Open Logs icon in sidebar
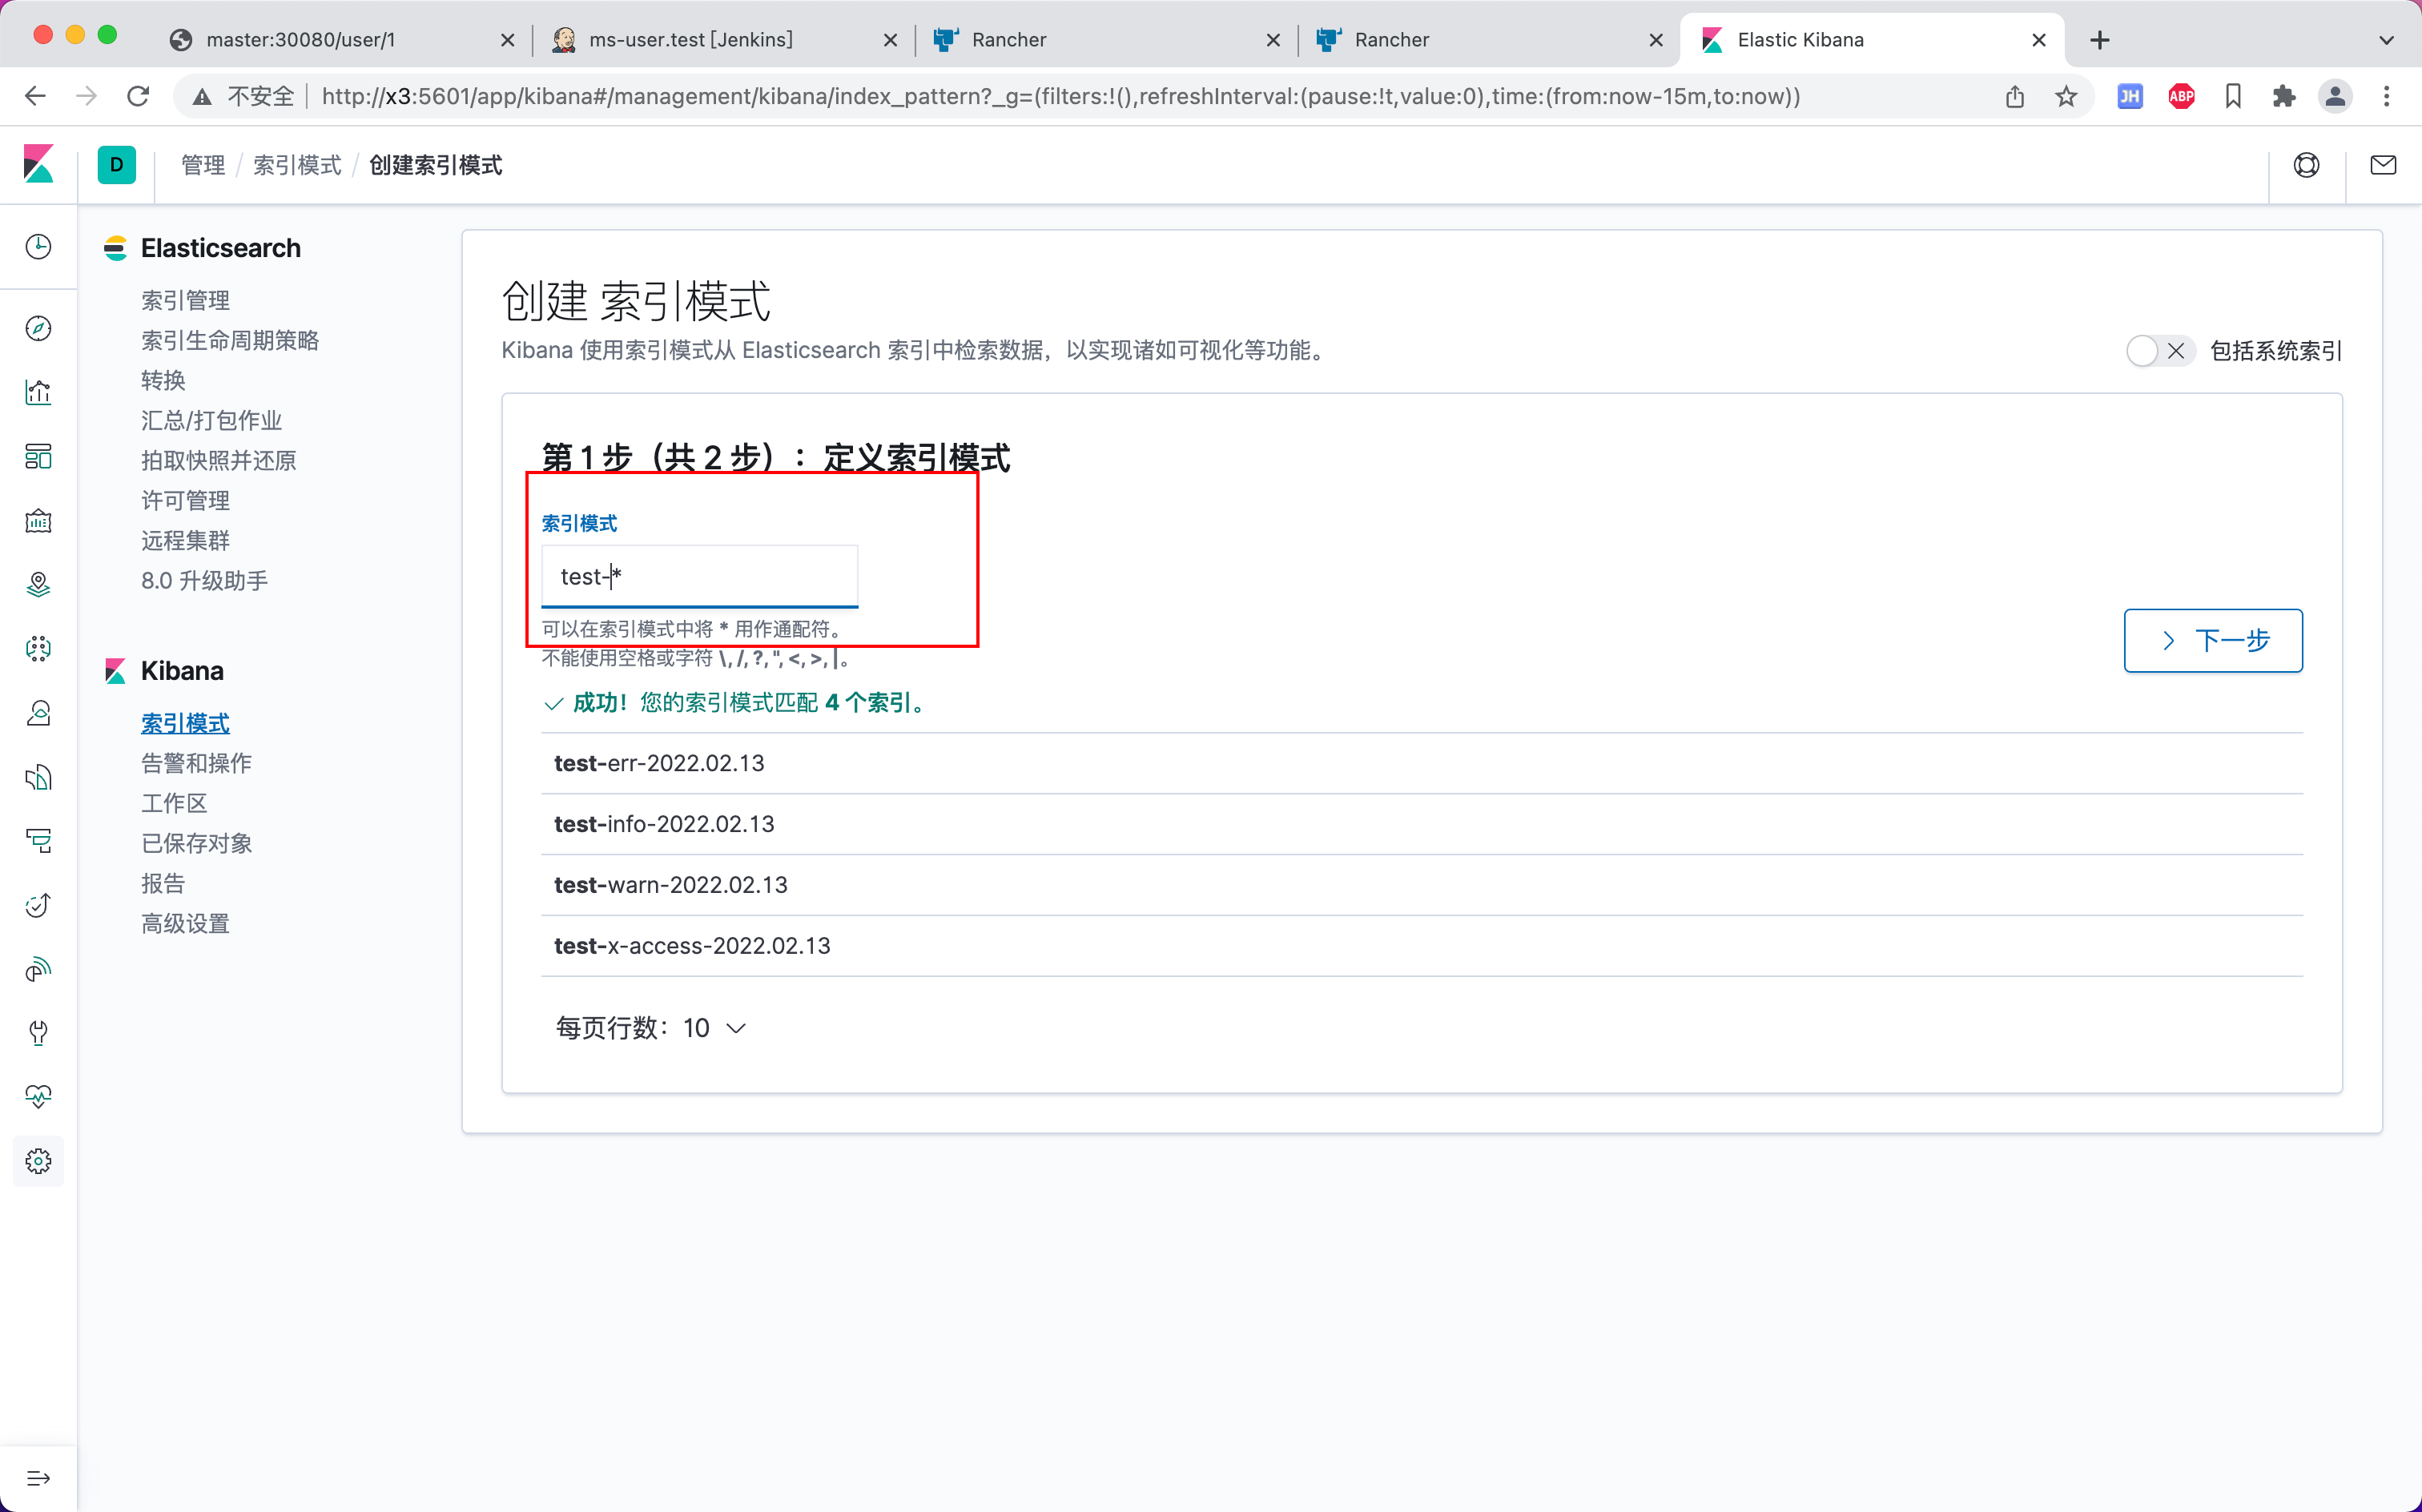Viewport: 2422px width, 1512px height. click(38, 777)
